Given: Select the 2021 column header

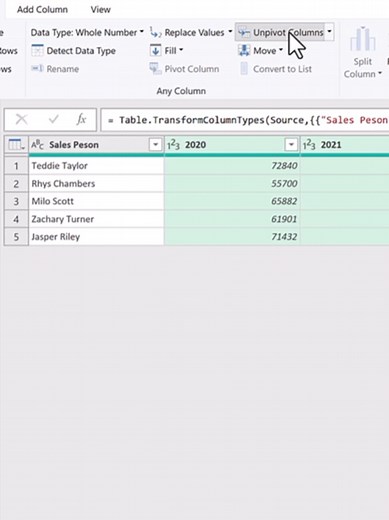Looking at the screenshot, I should click(x=345, y=145).
